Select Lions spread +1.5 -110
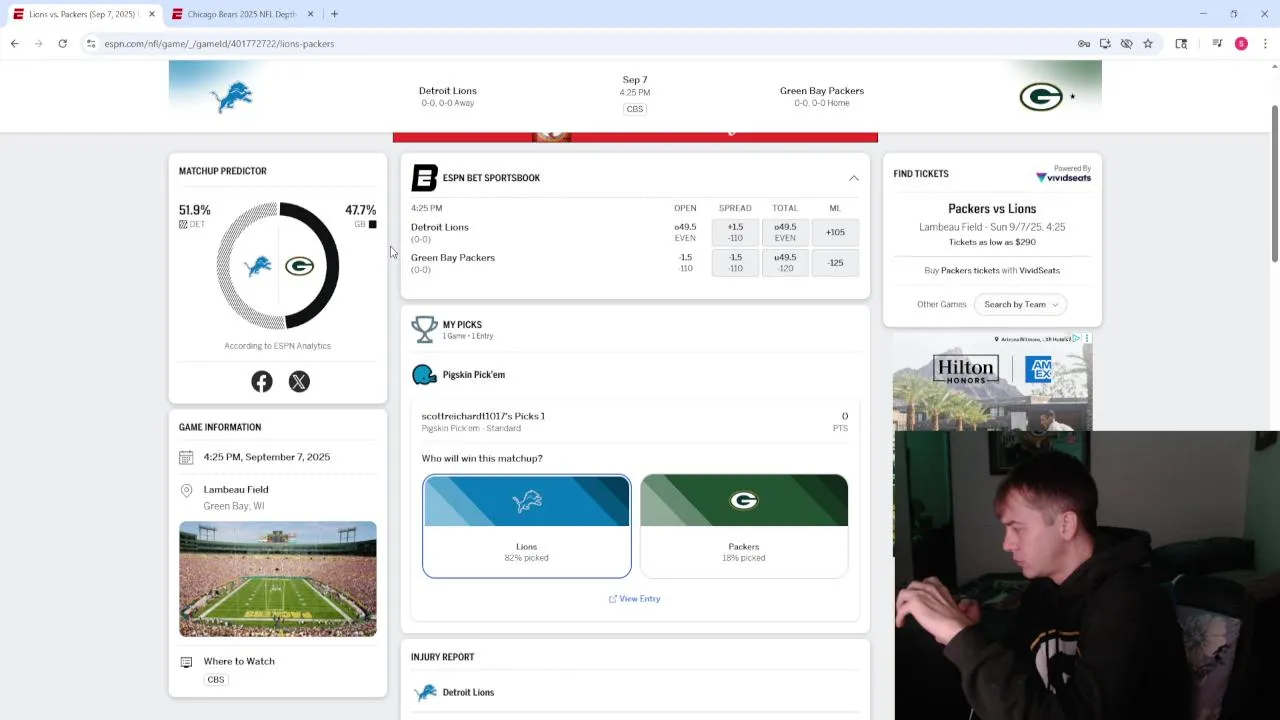Screen dimensions: 1280x720 735,232
